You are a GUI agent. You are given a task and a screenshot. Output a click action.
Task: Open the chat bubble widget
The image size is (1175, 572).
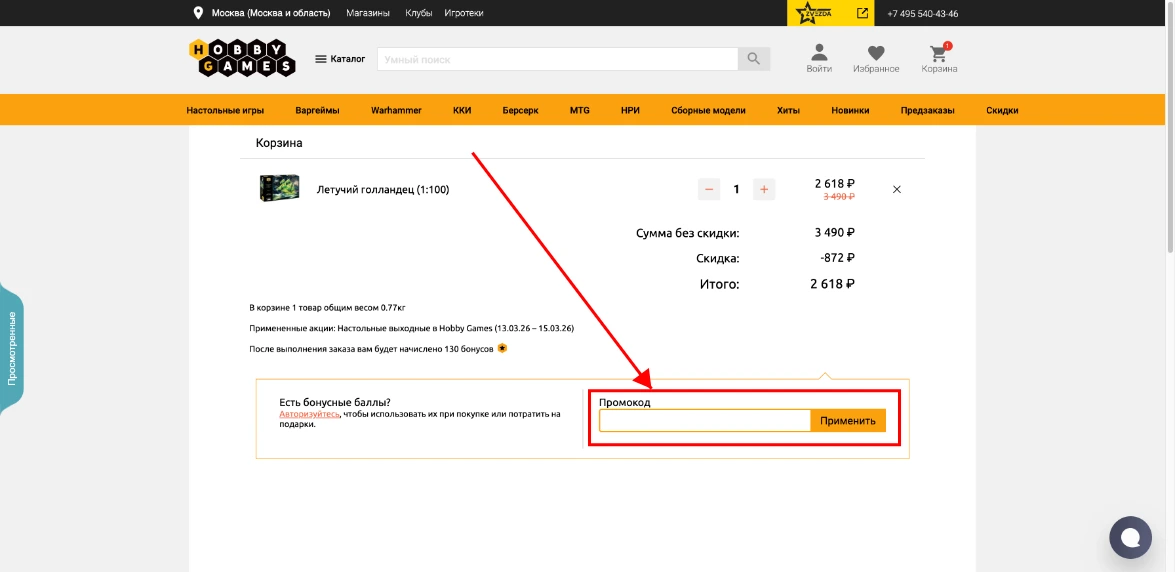pos(1130,537)
